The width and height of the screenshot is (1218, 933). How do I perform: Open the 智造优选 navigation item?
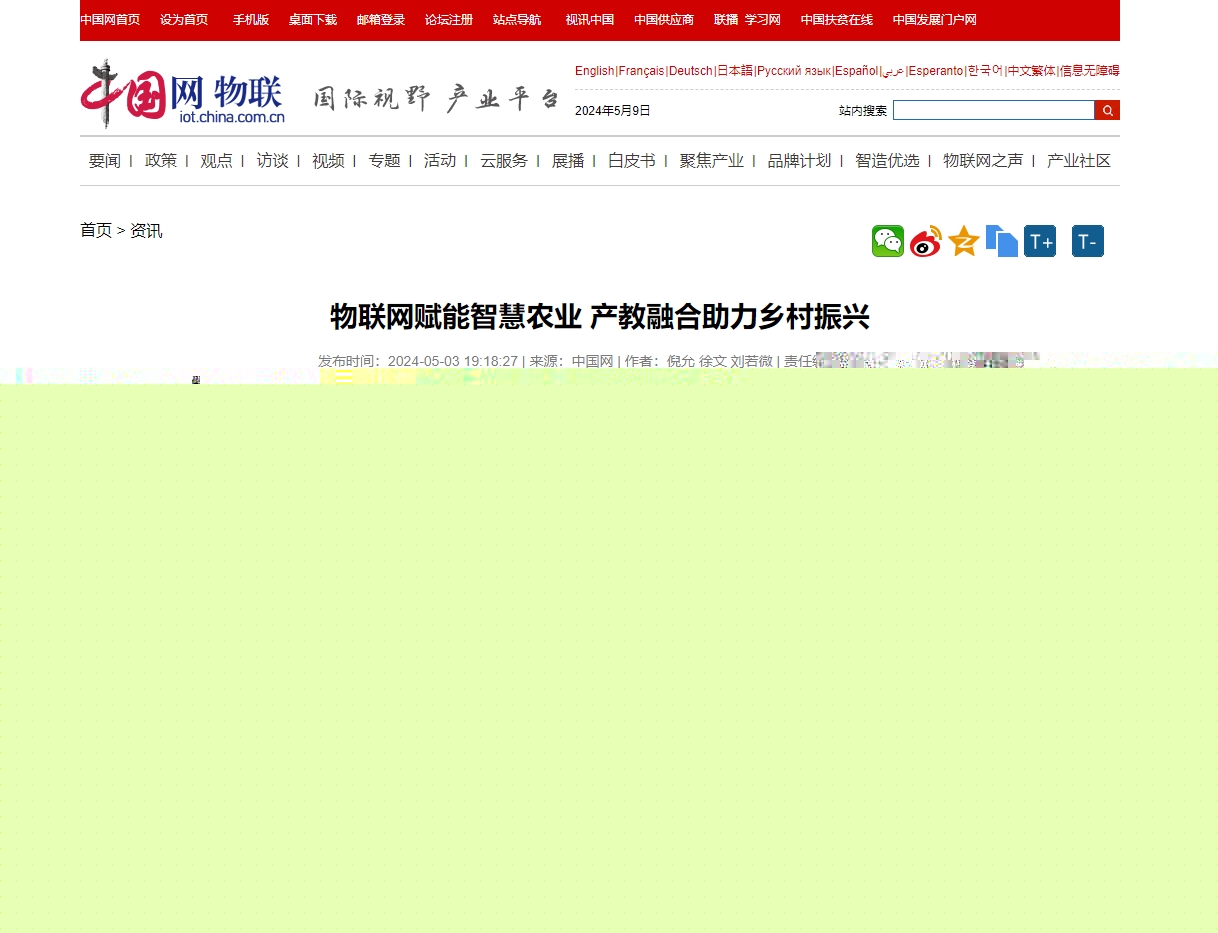tap(887, 161)
